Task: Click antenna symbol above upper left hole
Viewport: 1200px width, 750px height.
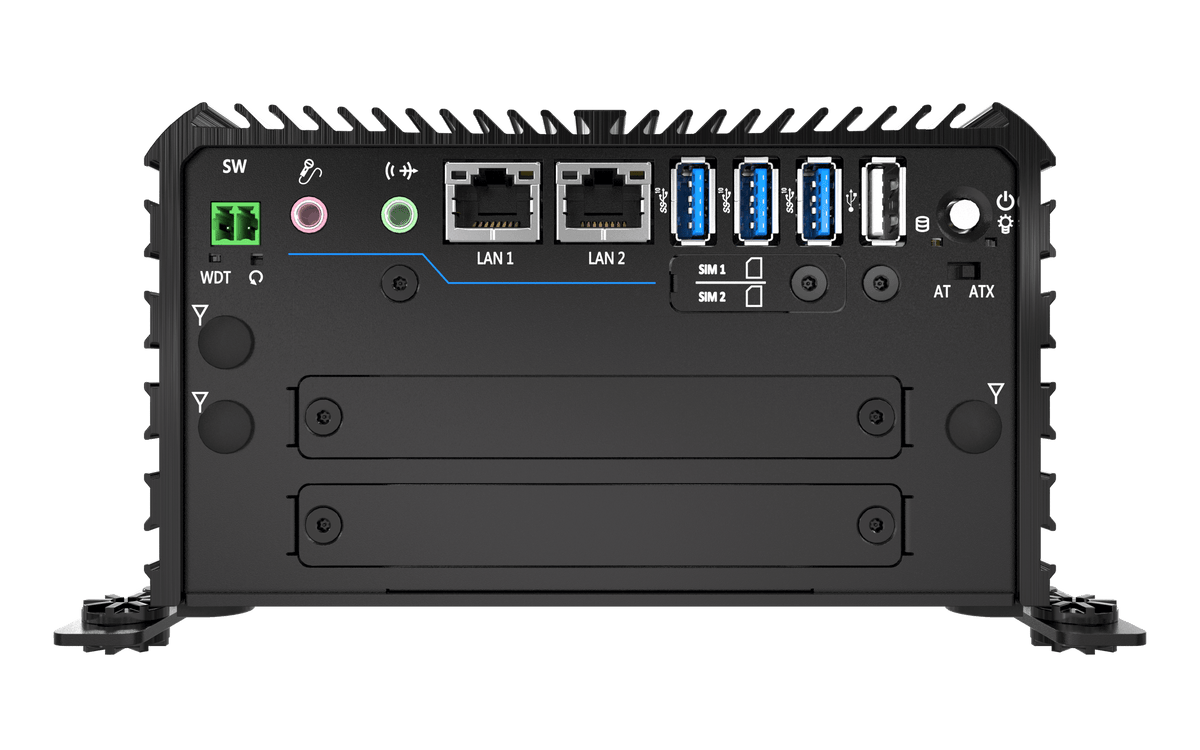Action: (x=201, y=317)
